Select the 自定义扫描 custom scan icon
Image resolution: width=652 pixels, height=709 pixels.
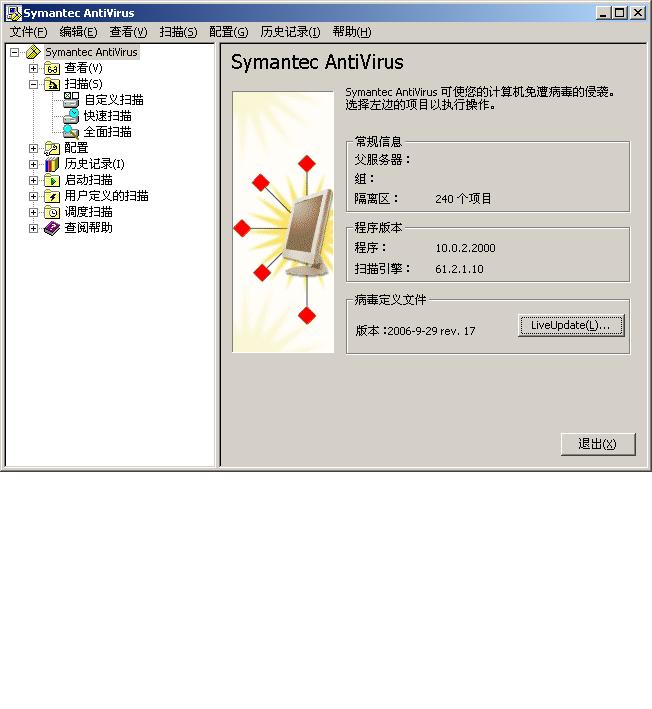[x=71, y=100]
